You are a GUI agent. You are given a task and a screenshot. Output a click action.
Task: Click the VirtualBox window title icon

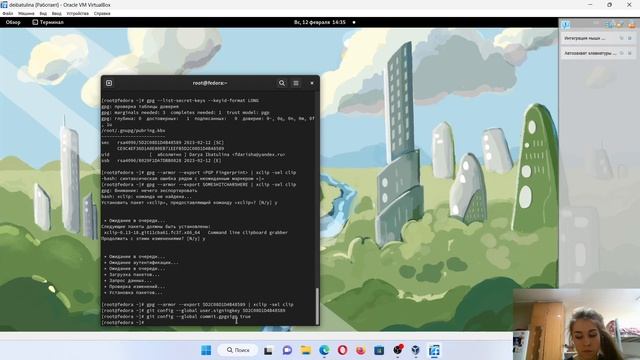click(x=4, y=4)
